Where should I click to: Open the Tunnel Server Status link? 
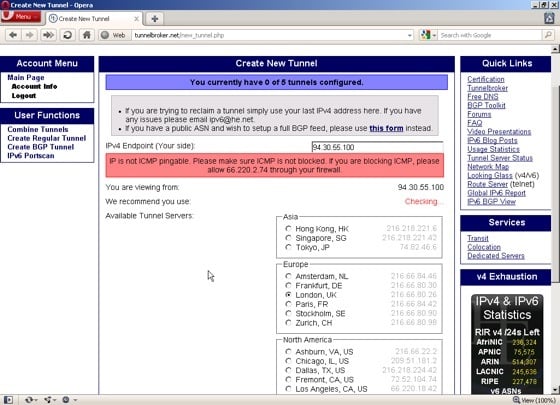point(500,158)
